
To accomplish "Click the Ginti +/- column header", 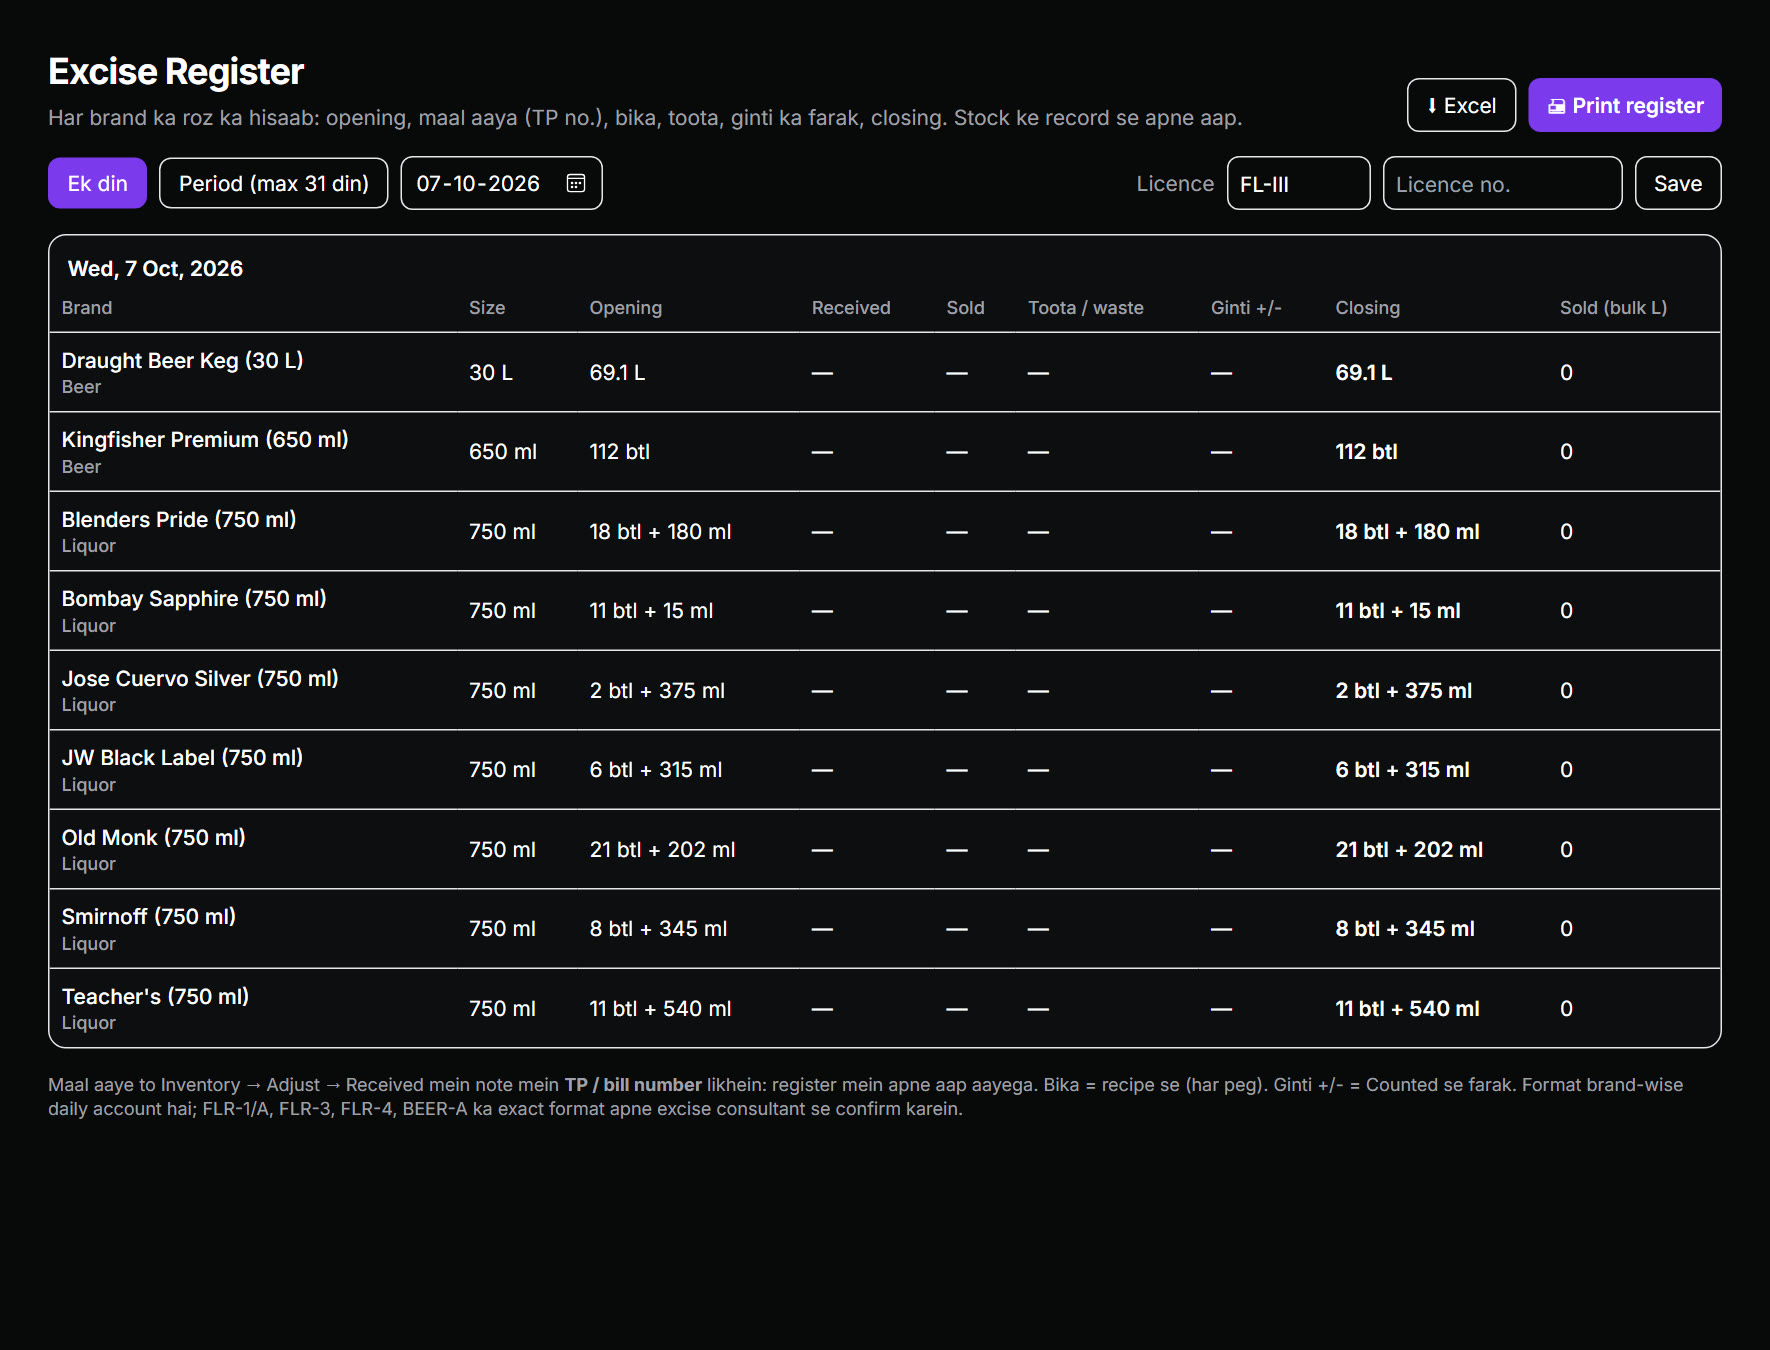I will pos(1246,308).
